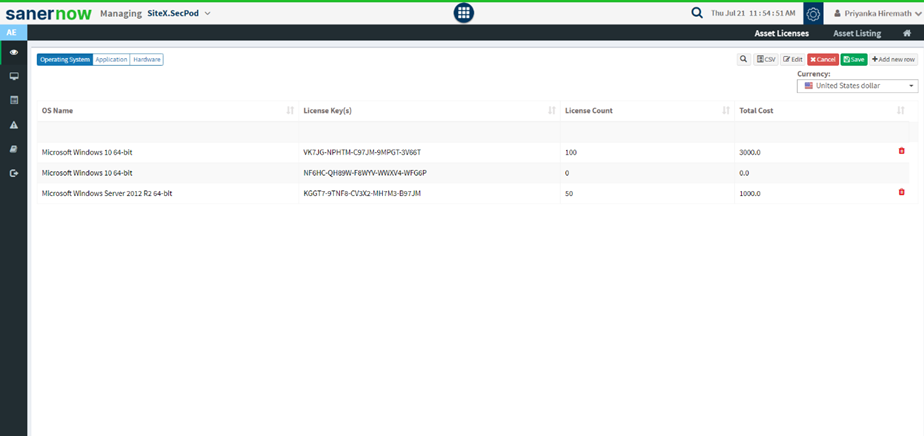Viewport: 924px width, 436px height.
Task: Click the sign-out arrow sidebar icon
Action: pyautogui.click(x=14, y=173)
